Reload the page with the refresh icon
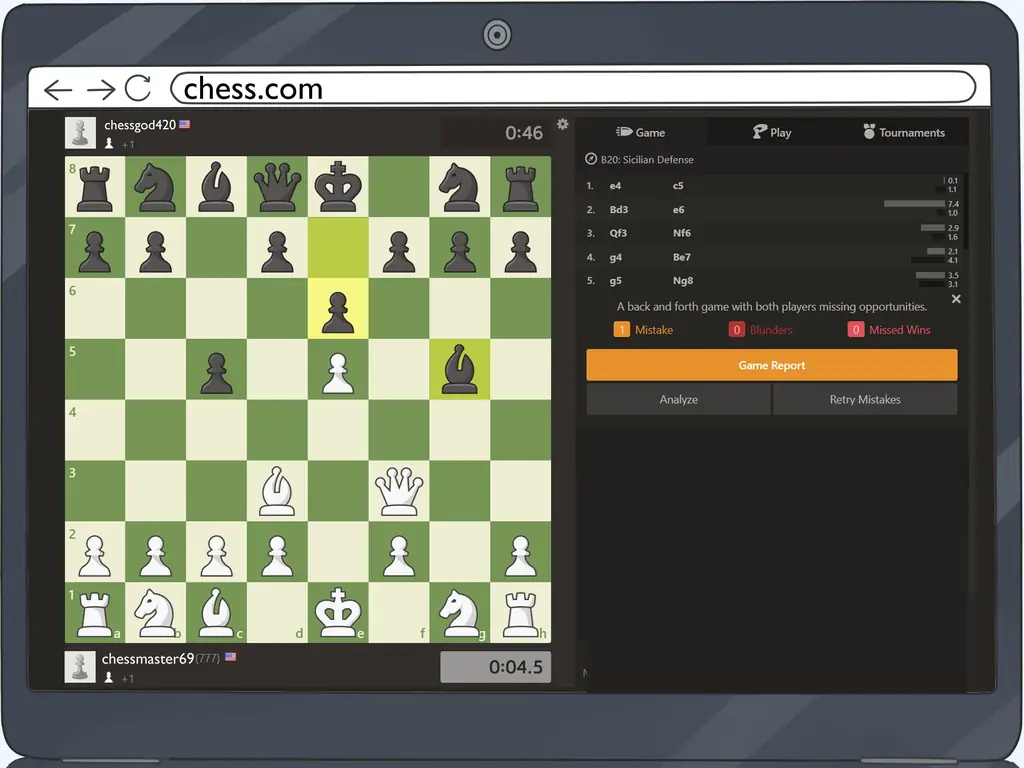Screen dimensions: 1024x768 point(138,88)
